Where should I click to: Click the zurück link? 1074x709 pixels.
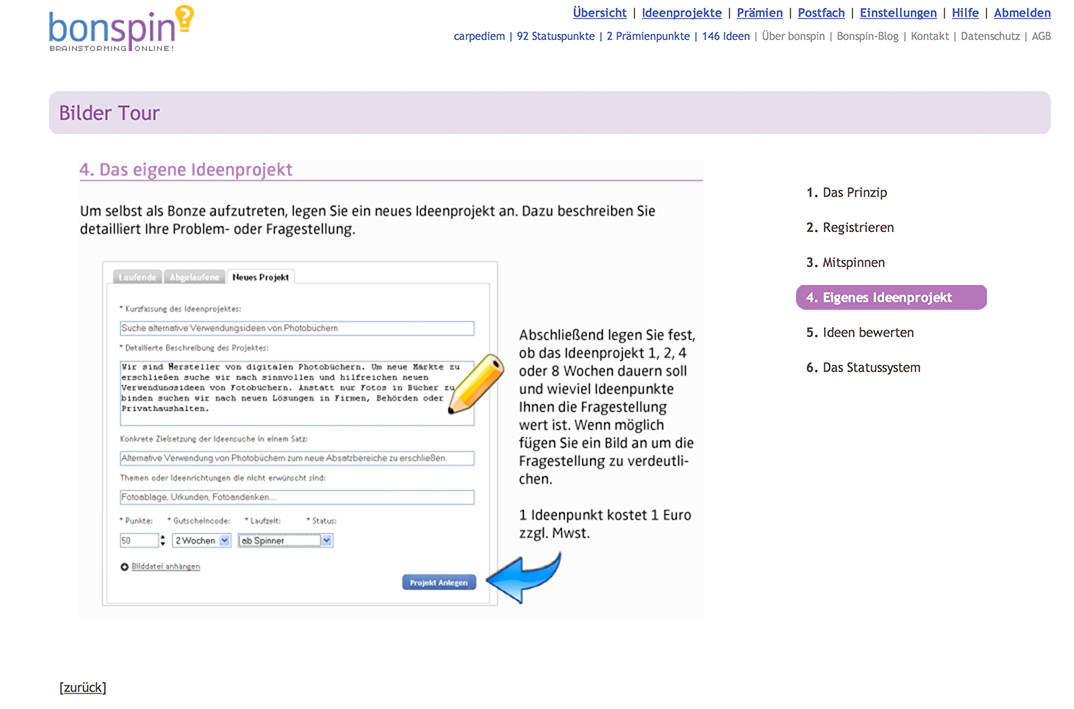tap(83, 687)
